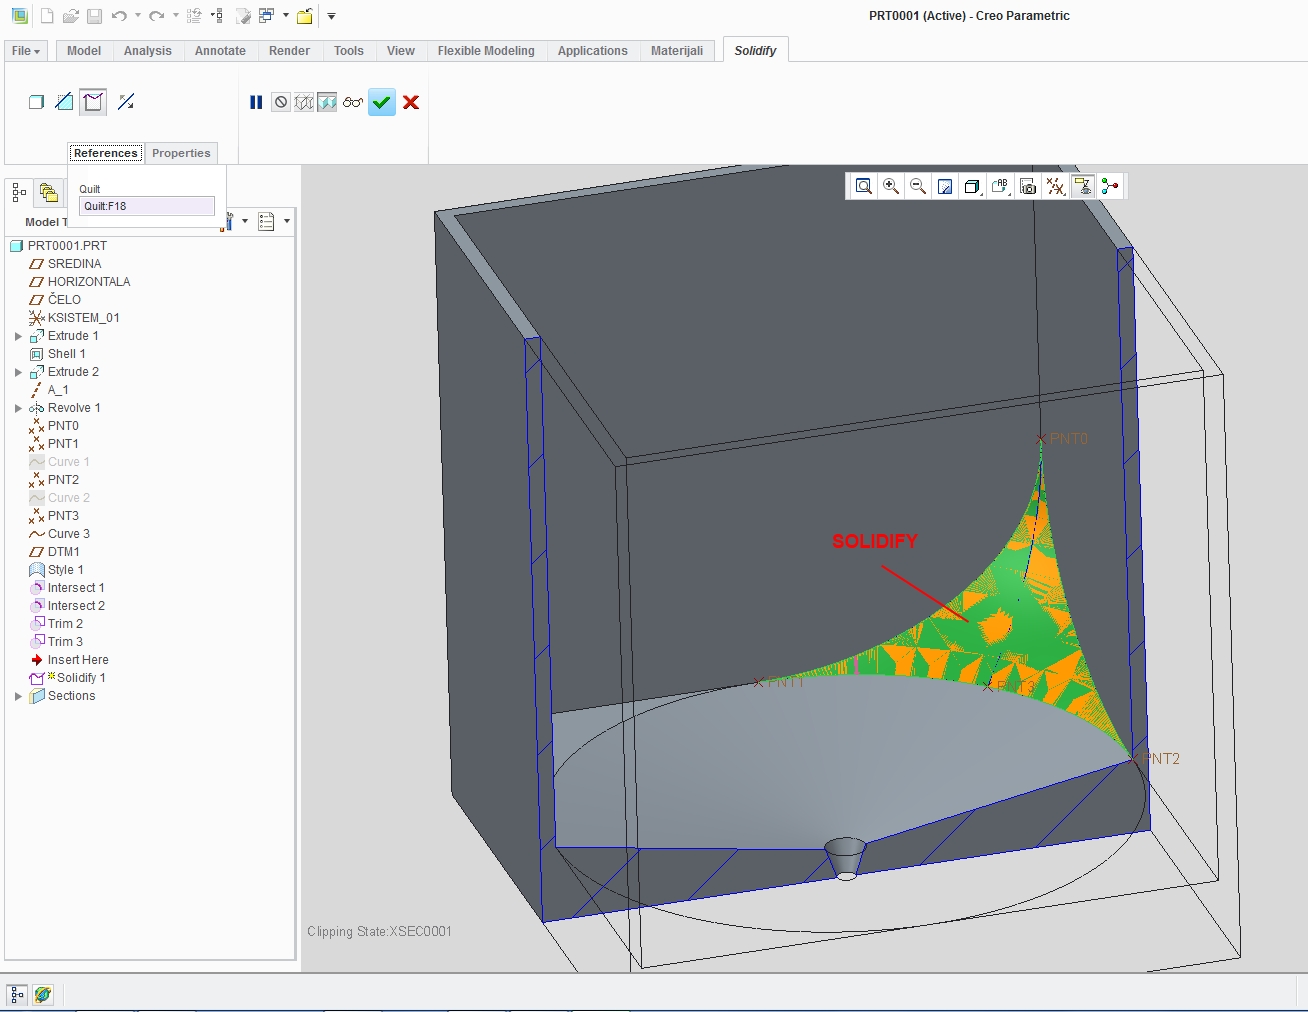Screen dimensions: 1308x1012
Task: Click the Save icon in quick access toolbar
Action: click(94, 16)
